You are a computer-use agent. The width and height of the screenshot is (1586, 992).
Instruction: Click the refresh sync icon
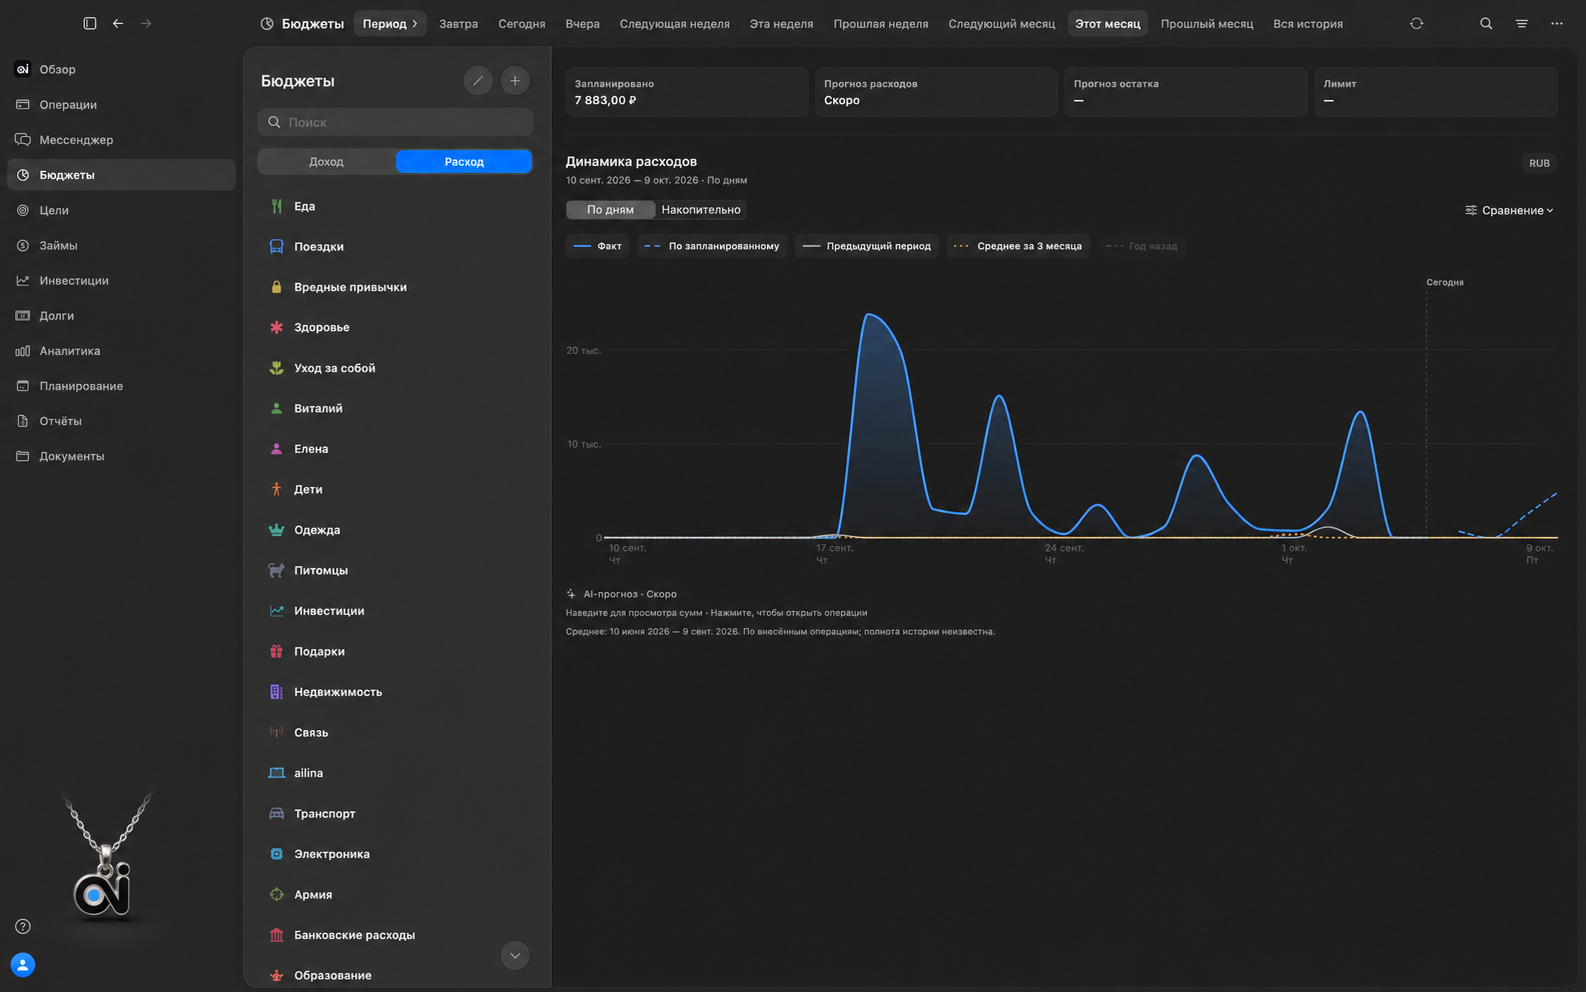(x=1416, y=23)
